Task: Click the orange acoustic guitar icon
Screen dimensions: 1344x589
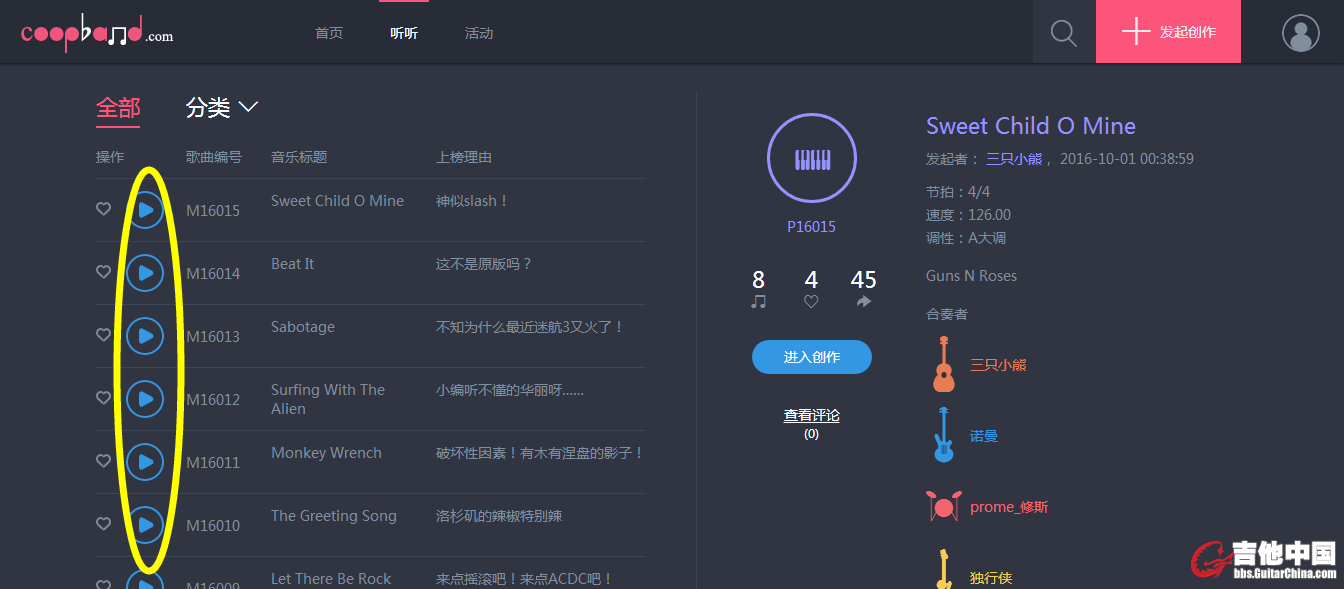Action: tap(944, 364)
